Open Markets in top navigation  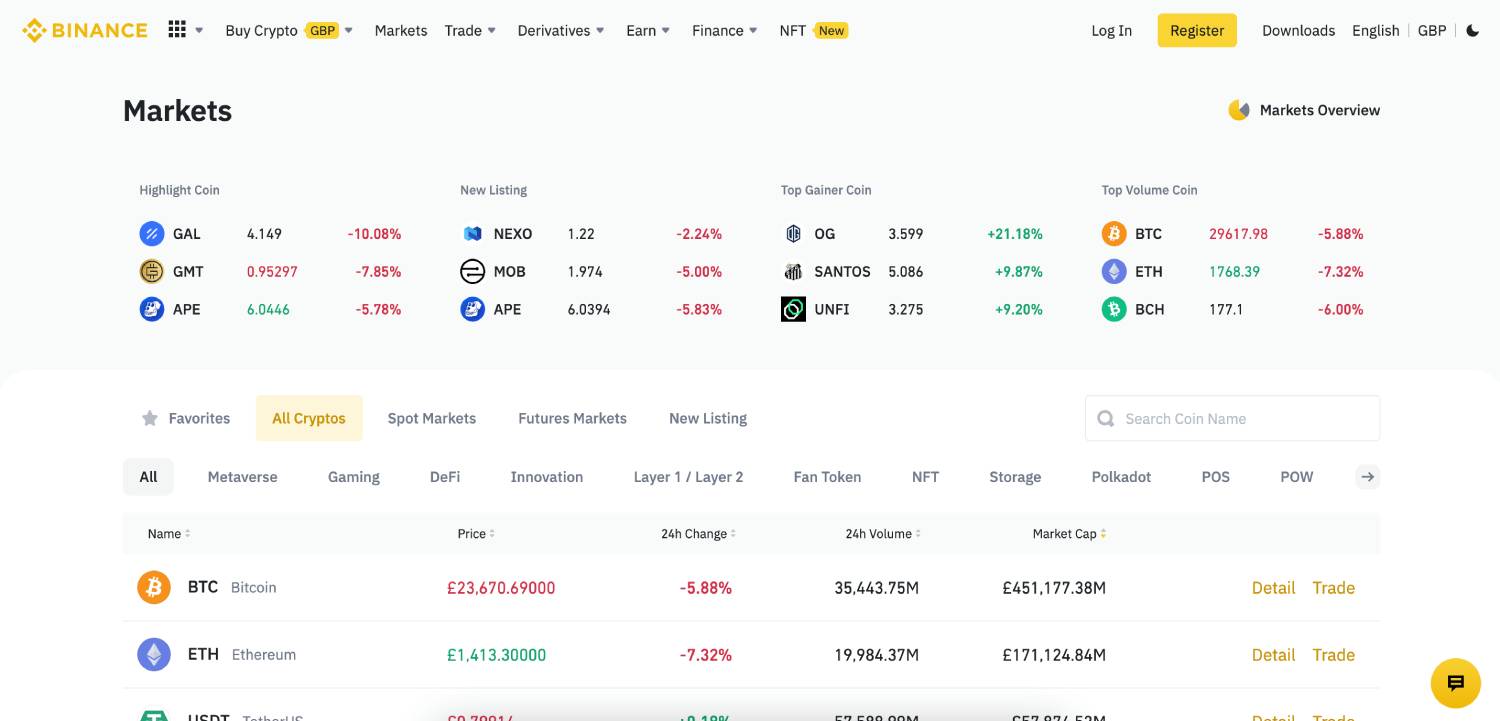(401, 30)
